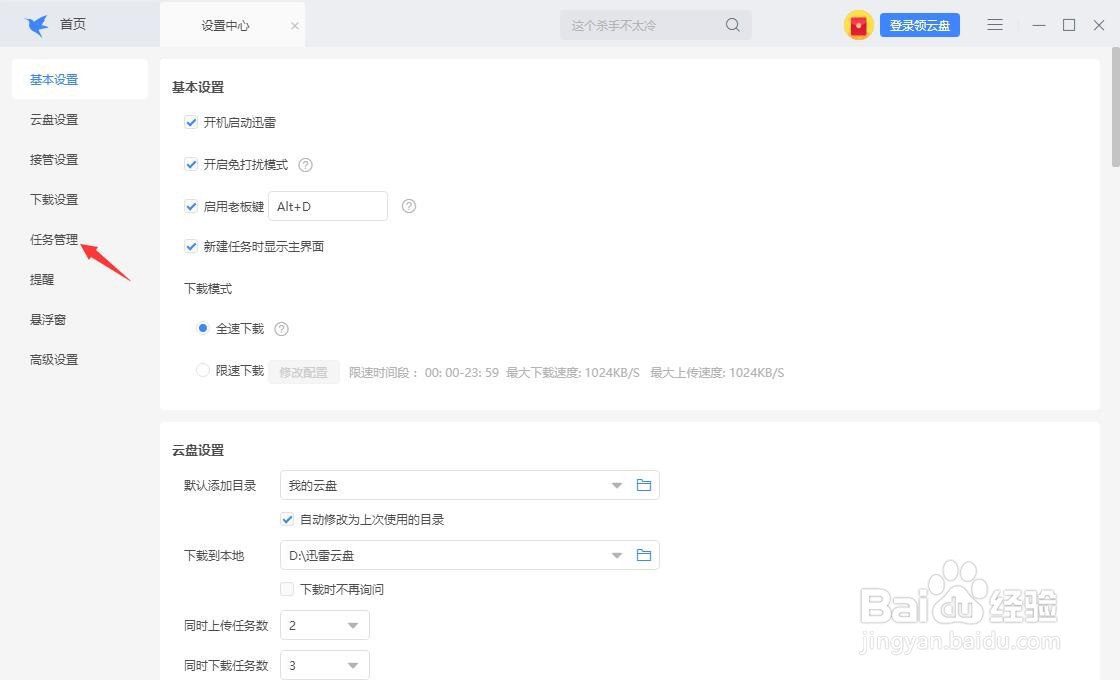Toggle 自动修改为上次使用的目录 checkbox

click(x=287, y=519)
